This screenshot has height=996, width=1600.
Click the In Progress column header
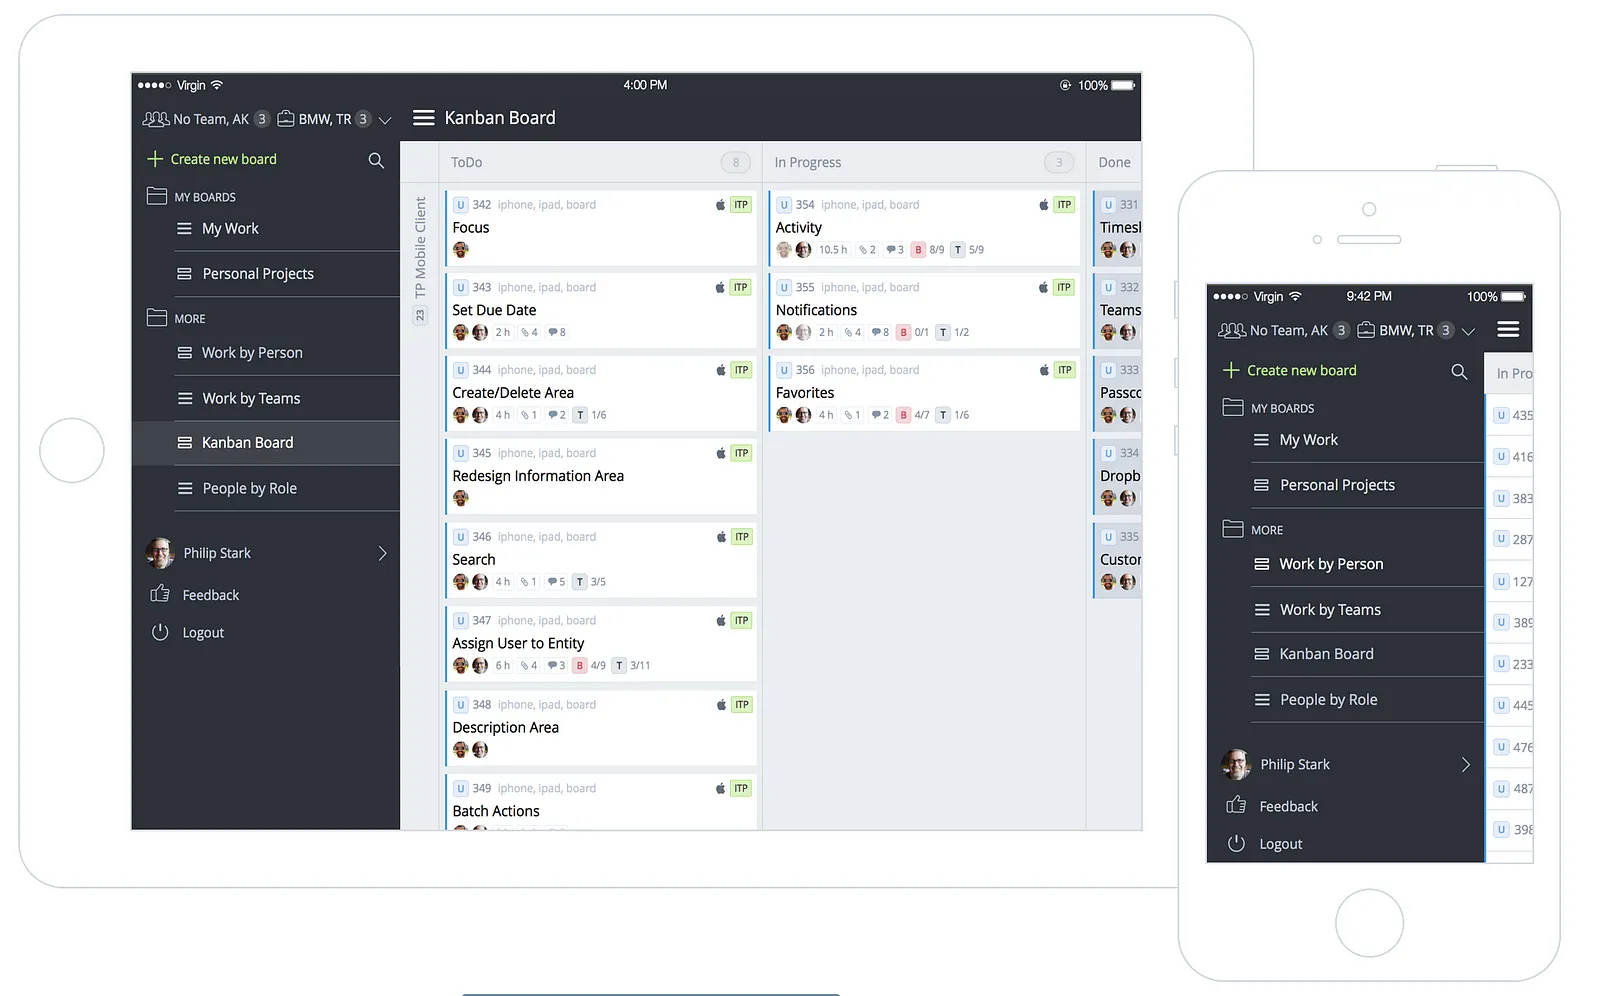point(924,162)
